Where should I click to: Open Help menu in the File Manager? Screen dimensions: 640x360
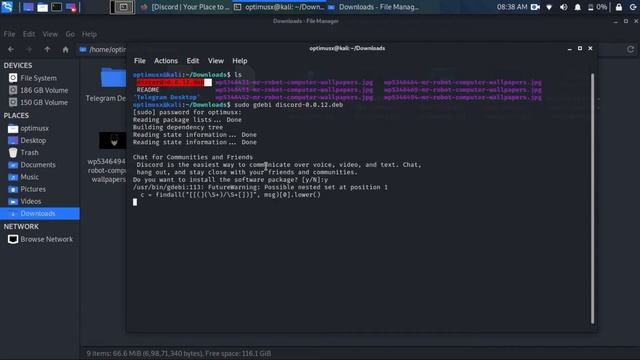click(89, 34)
